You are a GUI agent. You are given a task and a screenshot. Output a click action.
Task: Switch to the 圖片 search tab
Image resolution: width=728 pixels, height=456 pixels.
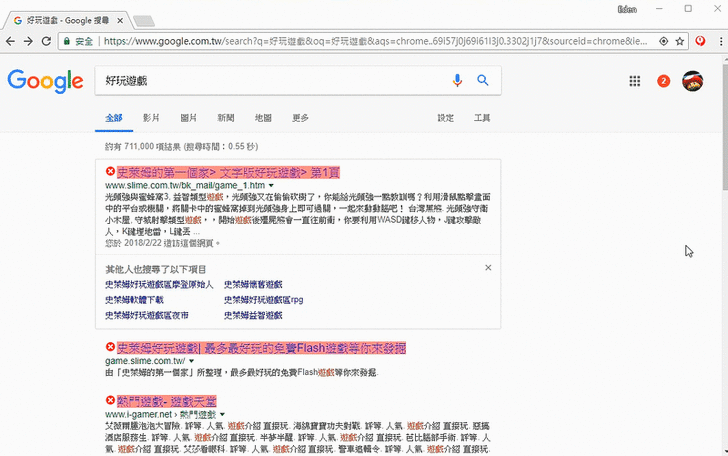(x=188, y=118)
